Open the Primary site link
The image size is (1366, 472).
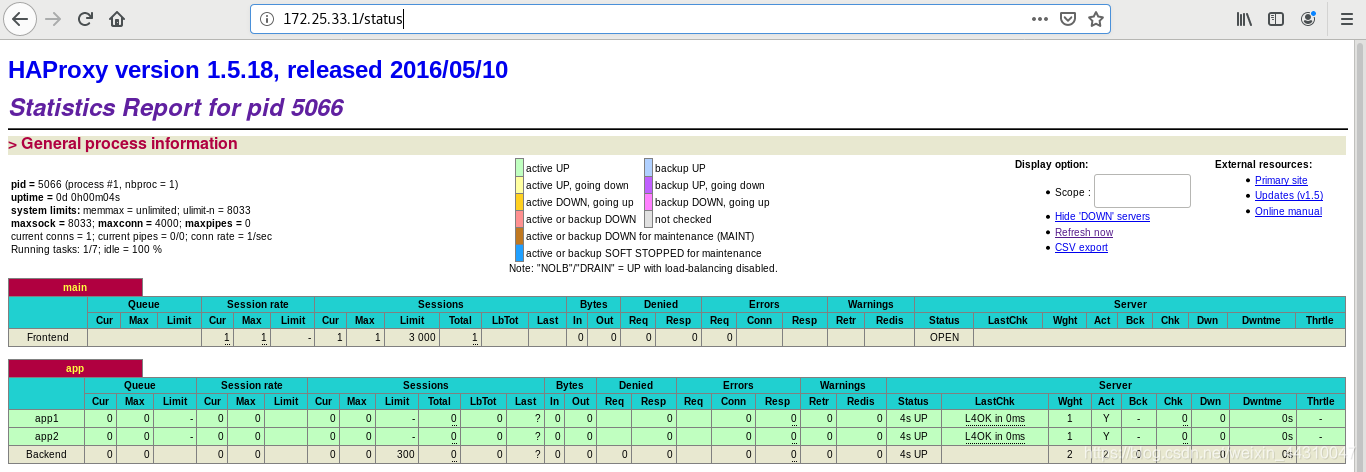[1281, 180]
